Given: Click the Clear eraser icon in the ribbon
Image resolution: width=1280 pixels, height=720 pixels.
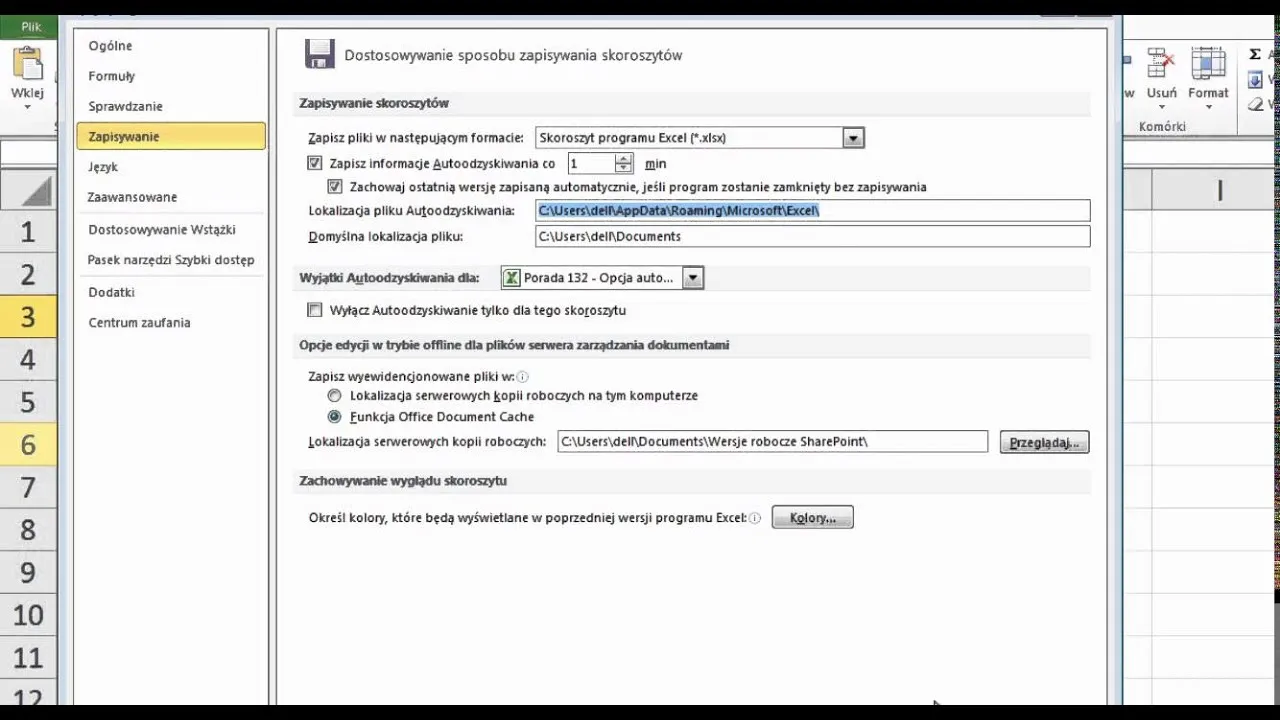Looking at the screenshot, I should coord(1256,104).
